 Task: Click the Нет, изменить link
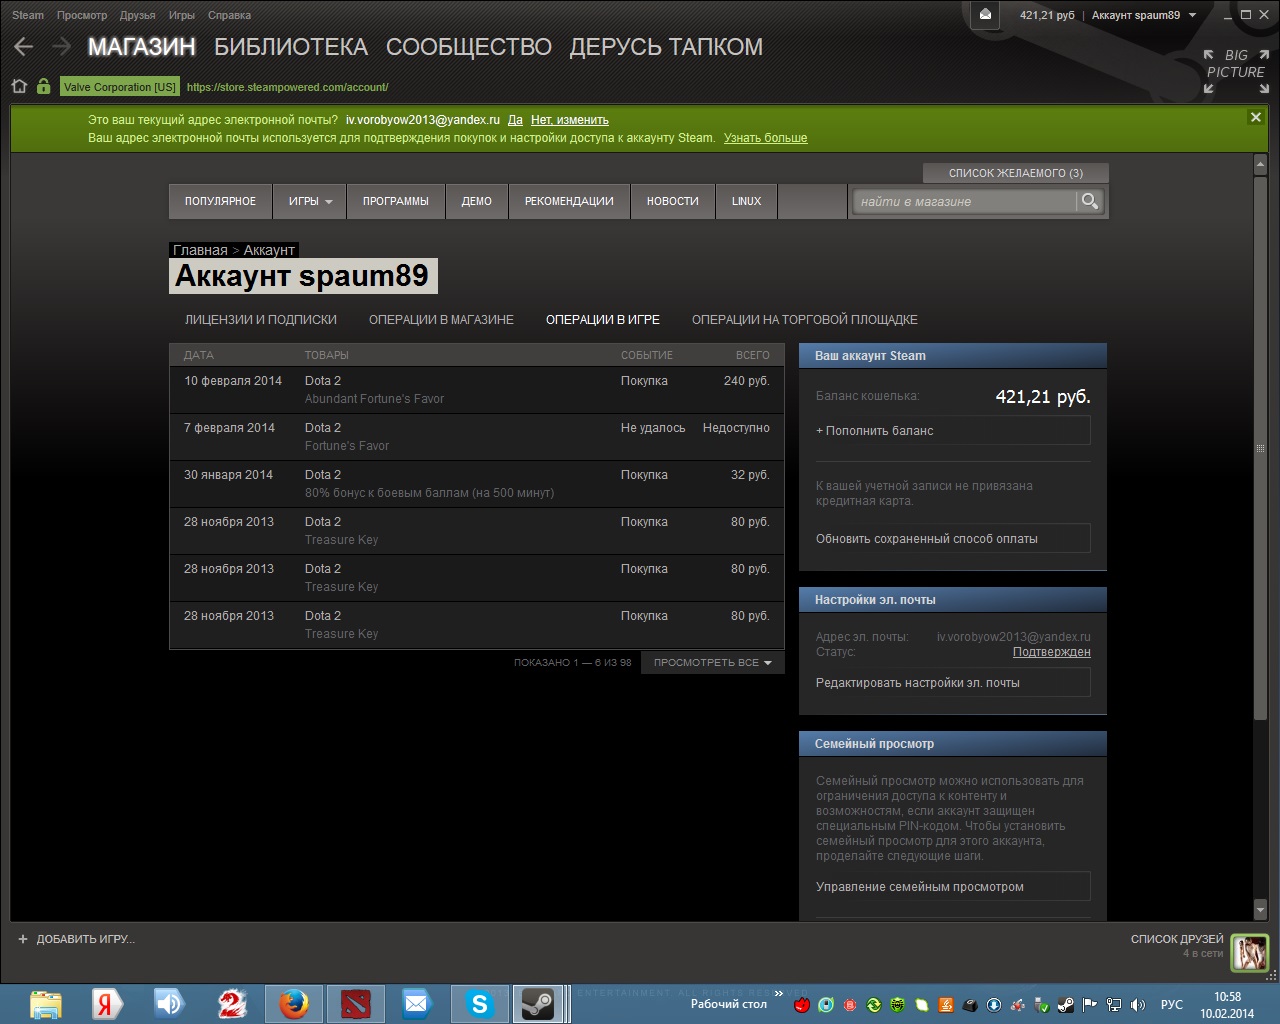(x=569, y=120)
